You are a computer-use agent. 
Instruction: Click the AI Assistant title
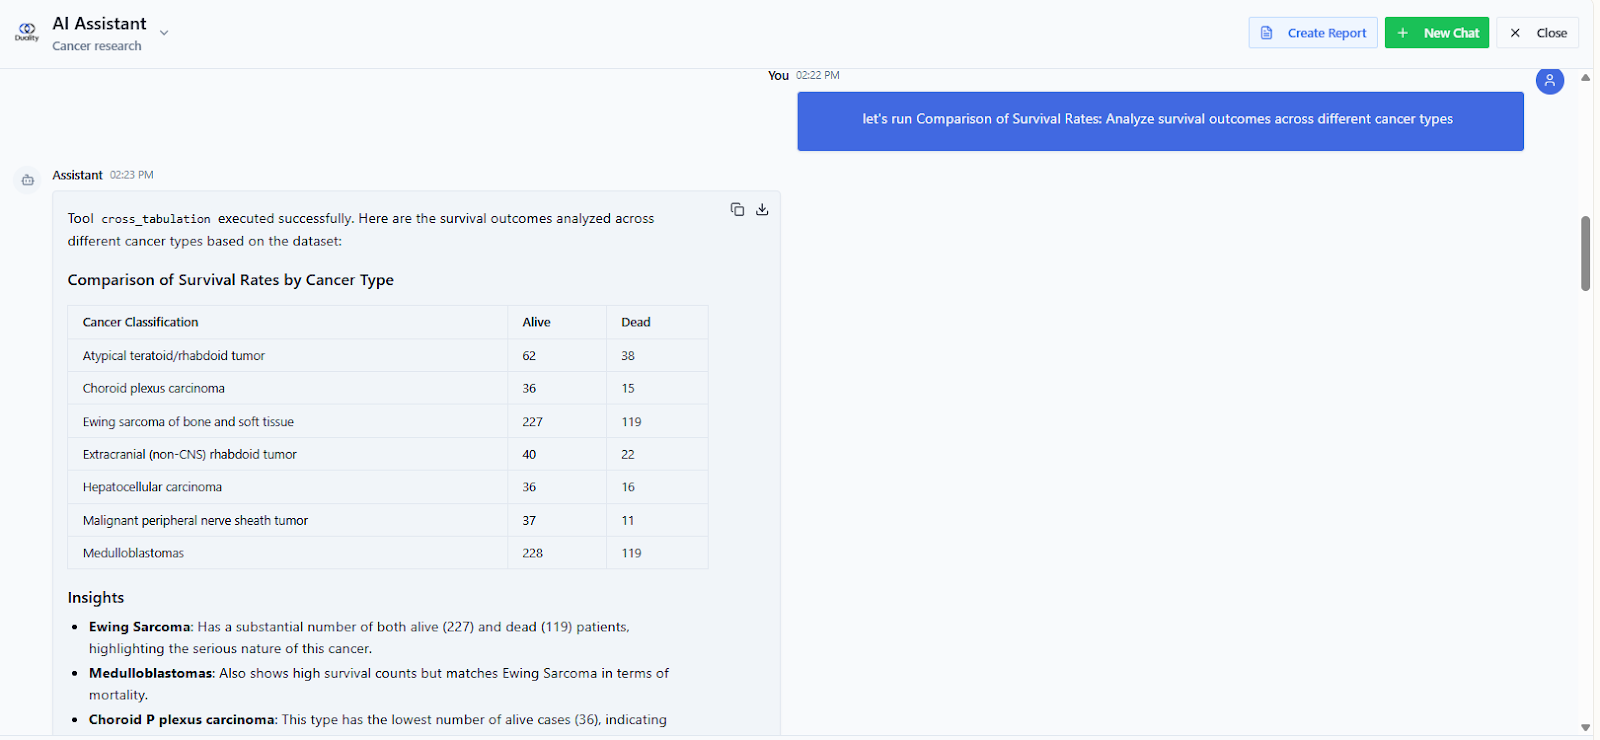coord(99,23)
